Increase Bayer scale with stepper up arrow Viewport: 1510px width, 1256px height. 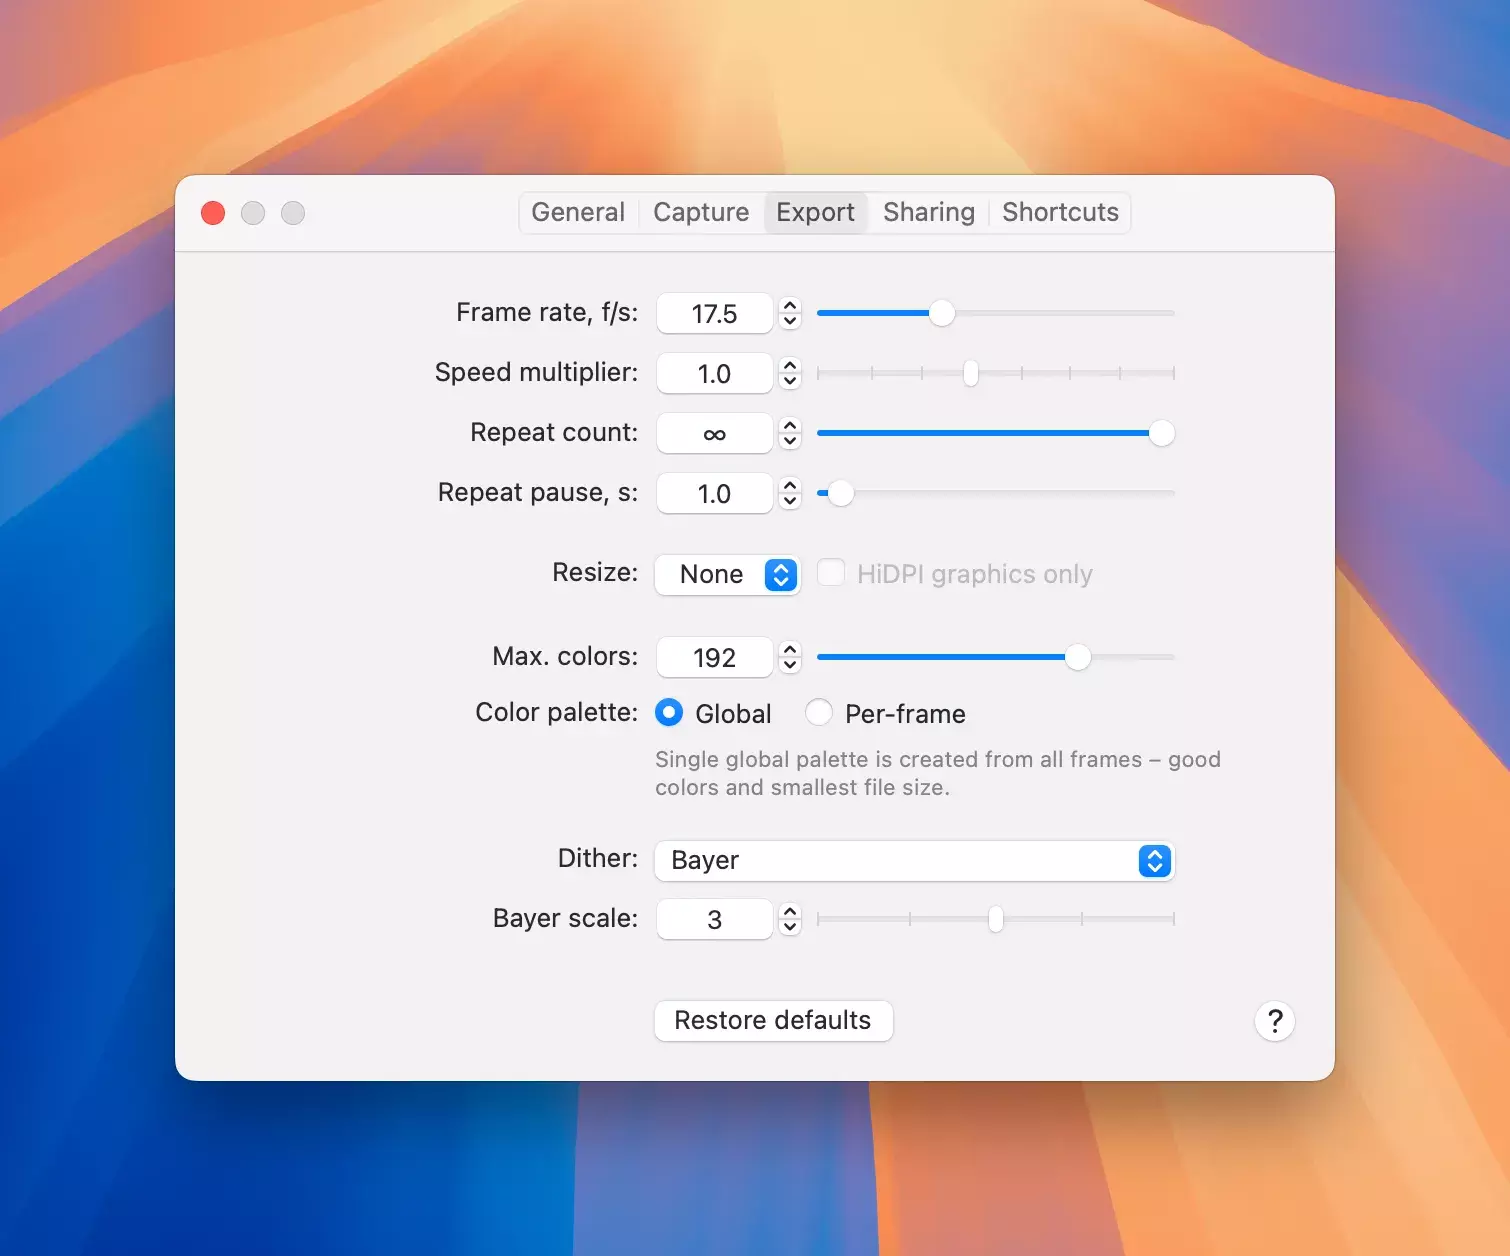click(x=790, y=912)
